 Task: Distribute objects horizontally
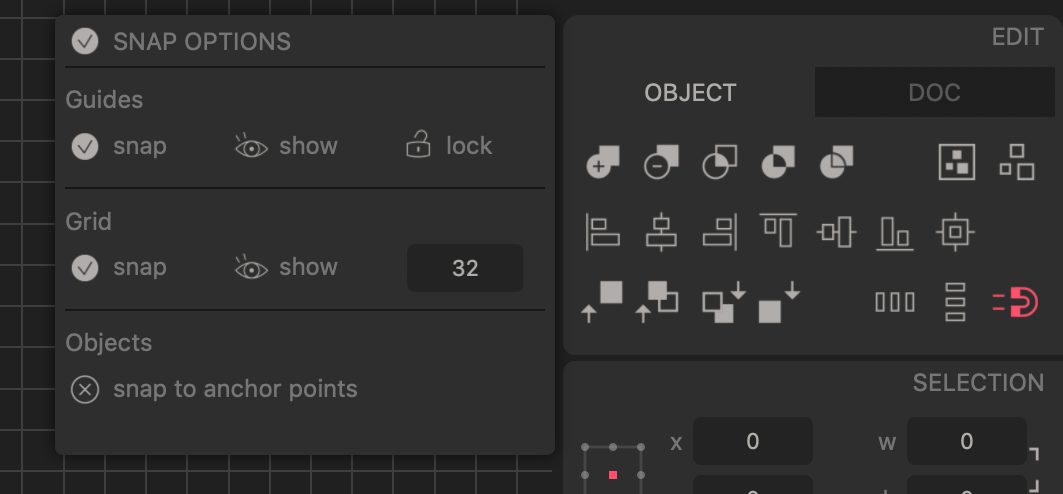895,301
